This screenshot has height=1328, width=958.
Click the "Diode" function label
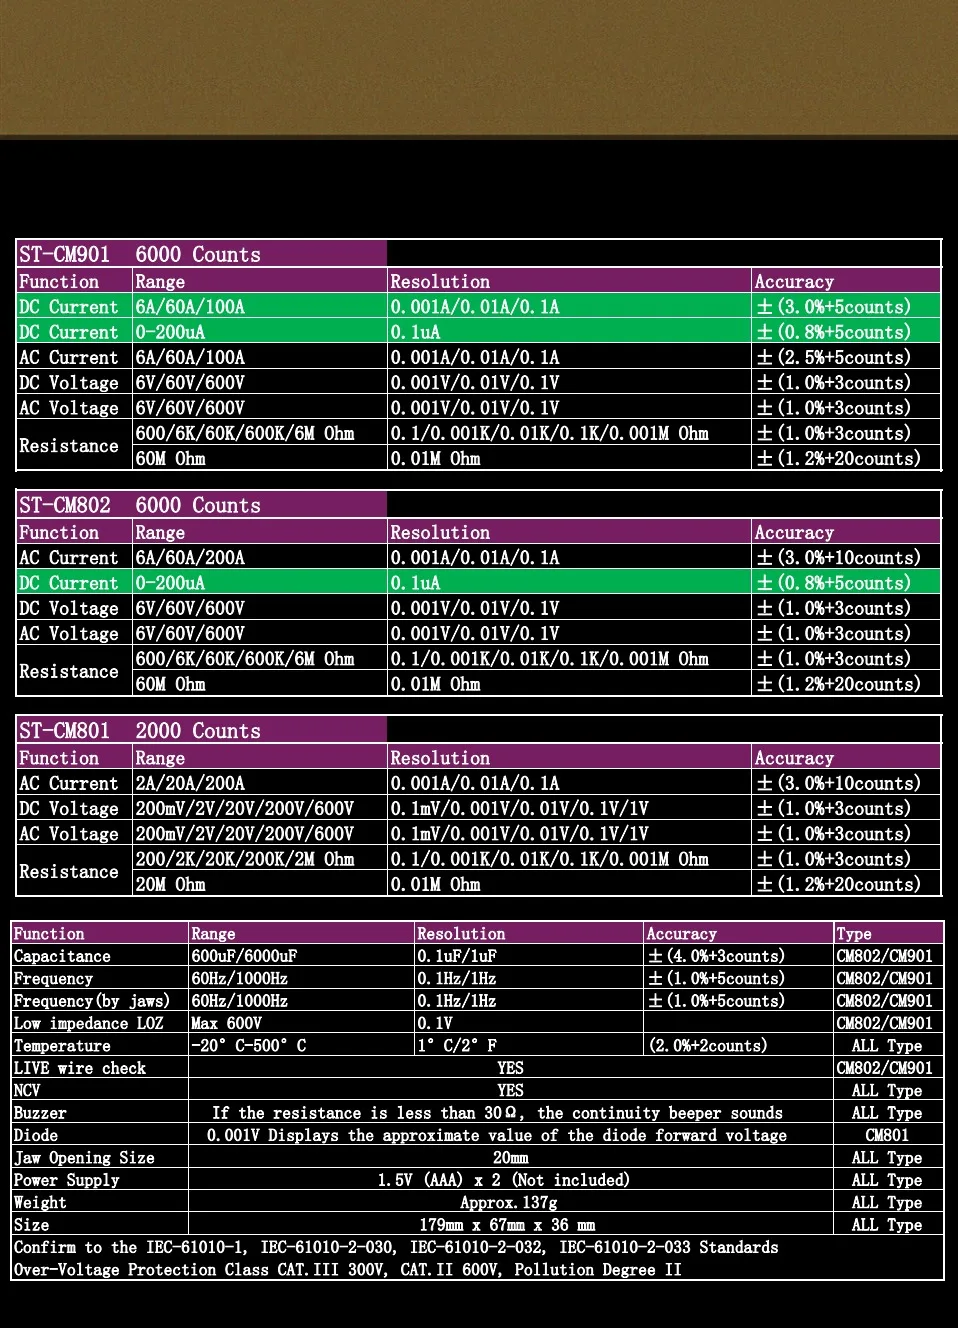tap(36, 1135)
